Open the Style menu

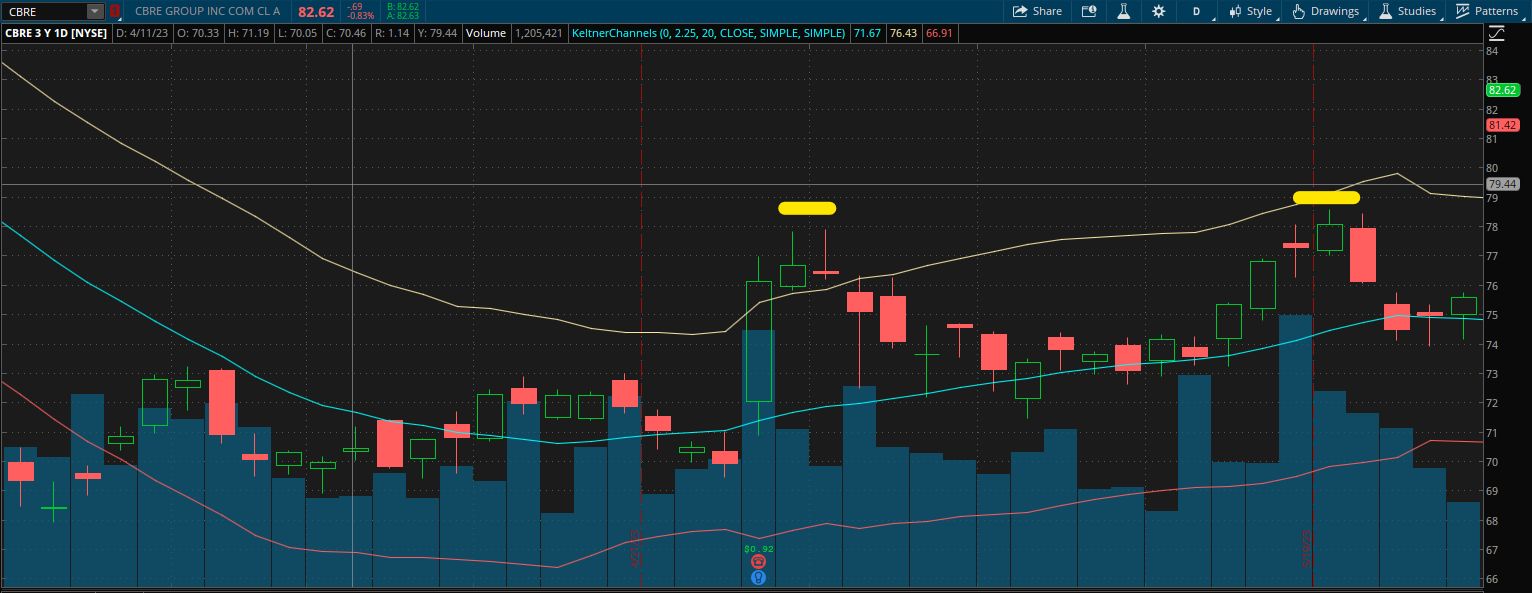[x=1250, y=11]
